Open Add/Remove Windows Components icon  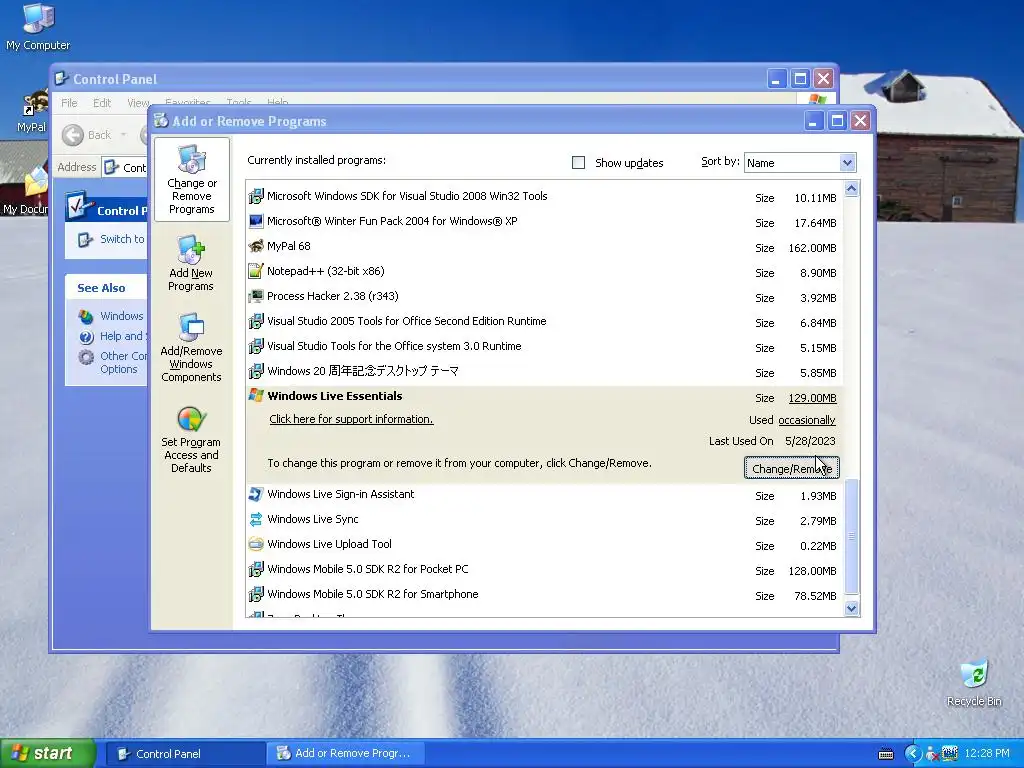click(191, 347)
